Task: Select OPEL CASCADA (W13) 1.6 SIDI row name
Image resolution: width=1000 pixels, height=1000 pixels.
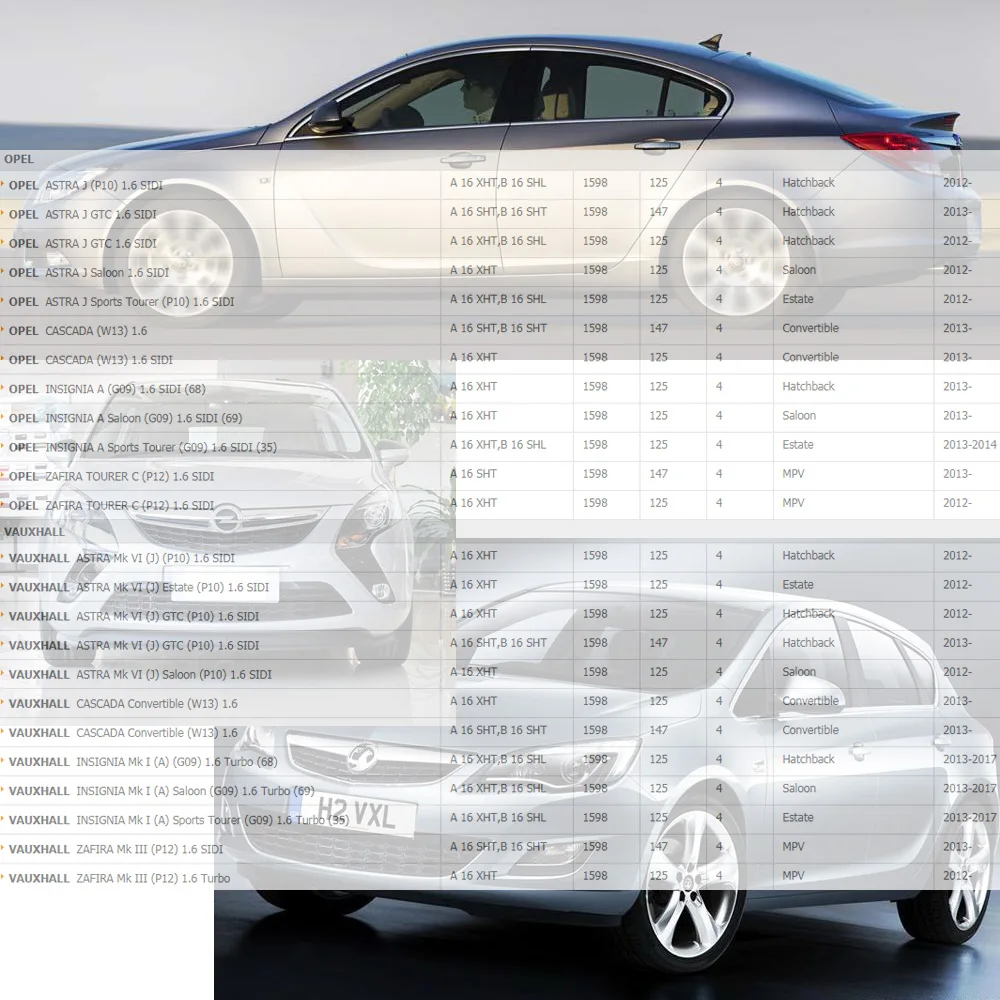Action: pyautogui.click(x=91, y=360)
